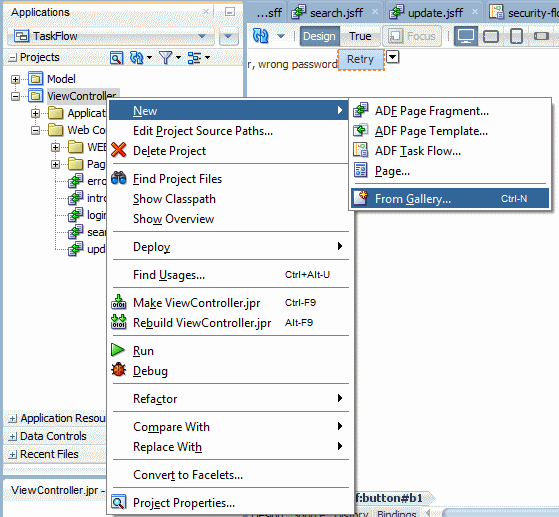Open the Refactor submenu

pos(229,398)
